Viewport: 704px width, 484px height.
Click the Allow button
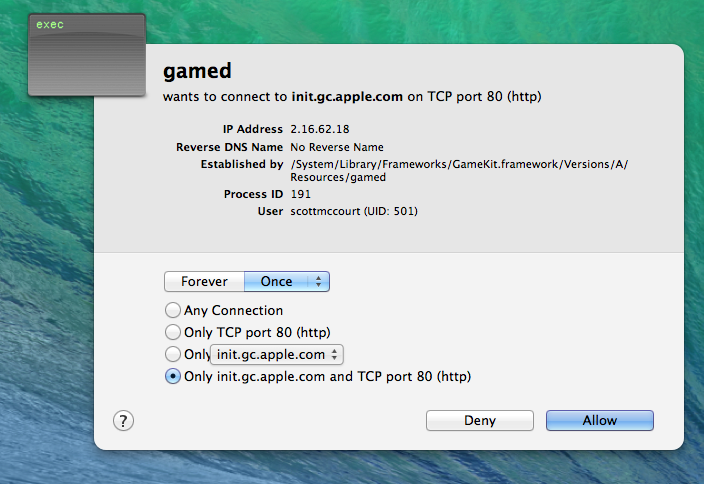click(x=599, y=421)
